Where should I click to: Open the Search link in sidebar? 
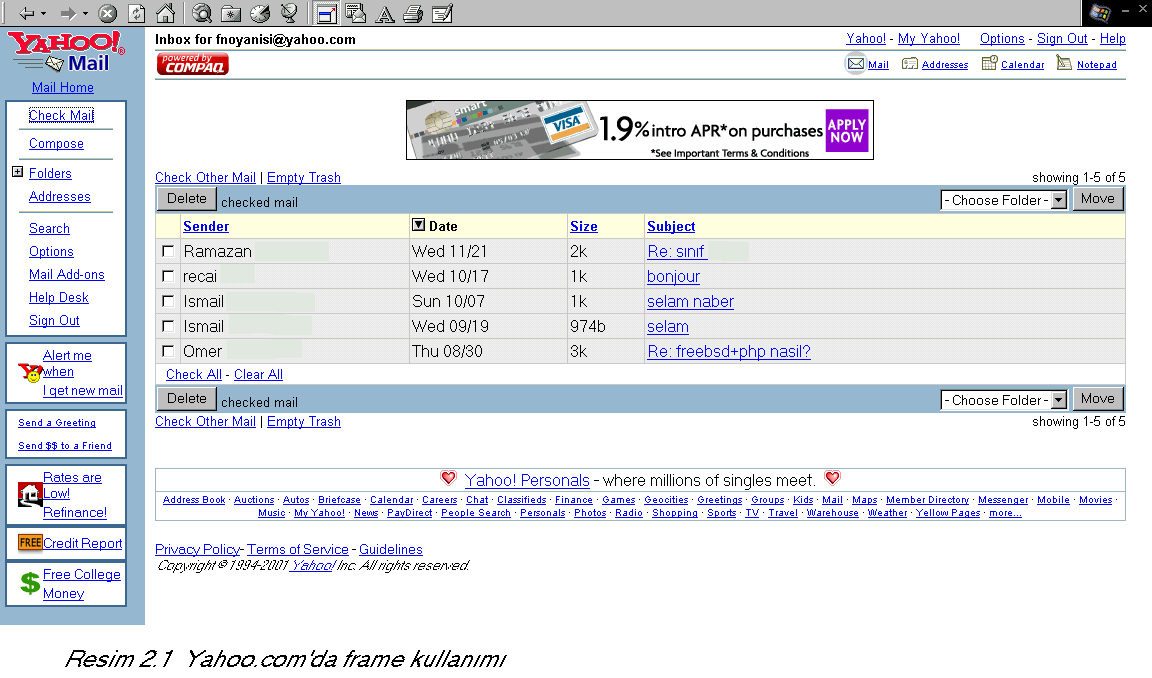click(x=49, y=228)
